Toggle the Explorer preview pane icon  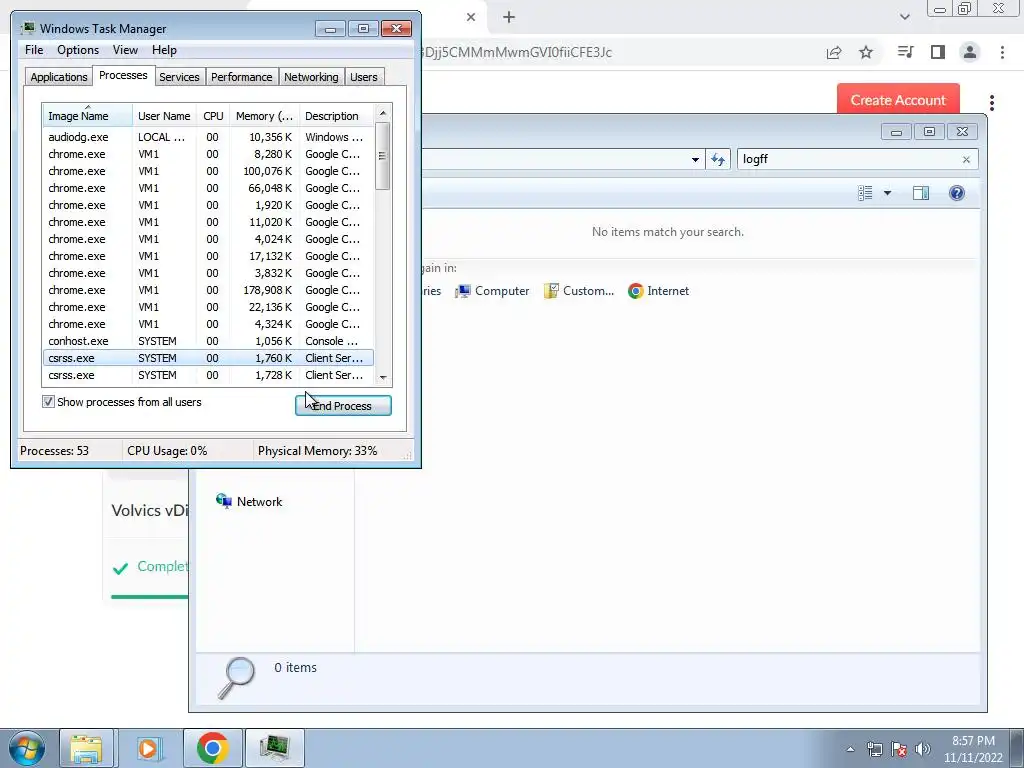click(921, 193)
